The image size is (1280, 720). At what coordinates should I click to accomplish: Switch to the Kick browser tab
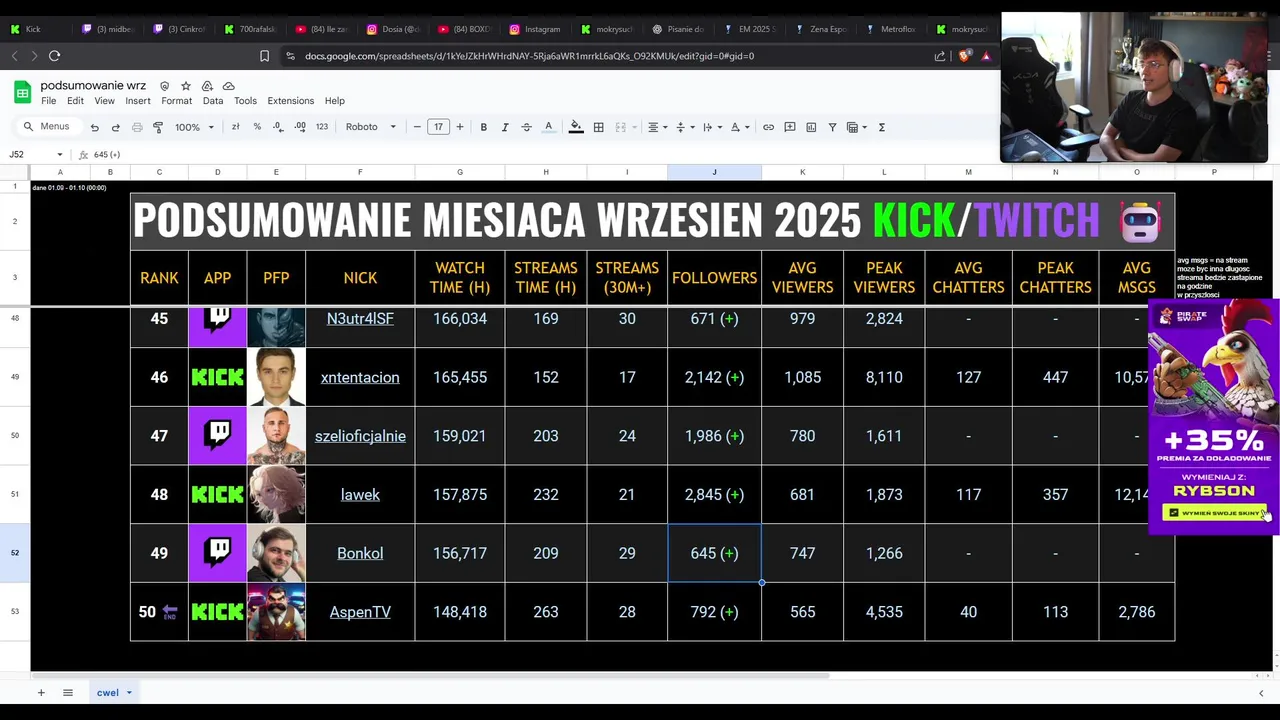[x=37, y=29]
